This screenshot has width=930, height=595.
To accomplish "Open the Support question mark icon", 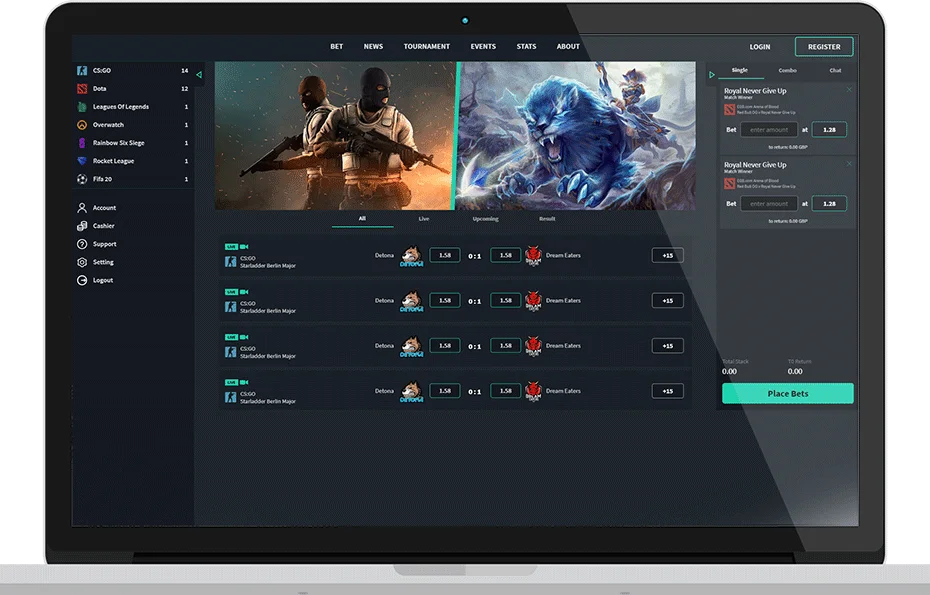I will click(82, 244).
